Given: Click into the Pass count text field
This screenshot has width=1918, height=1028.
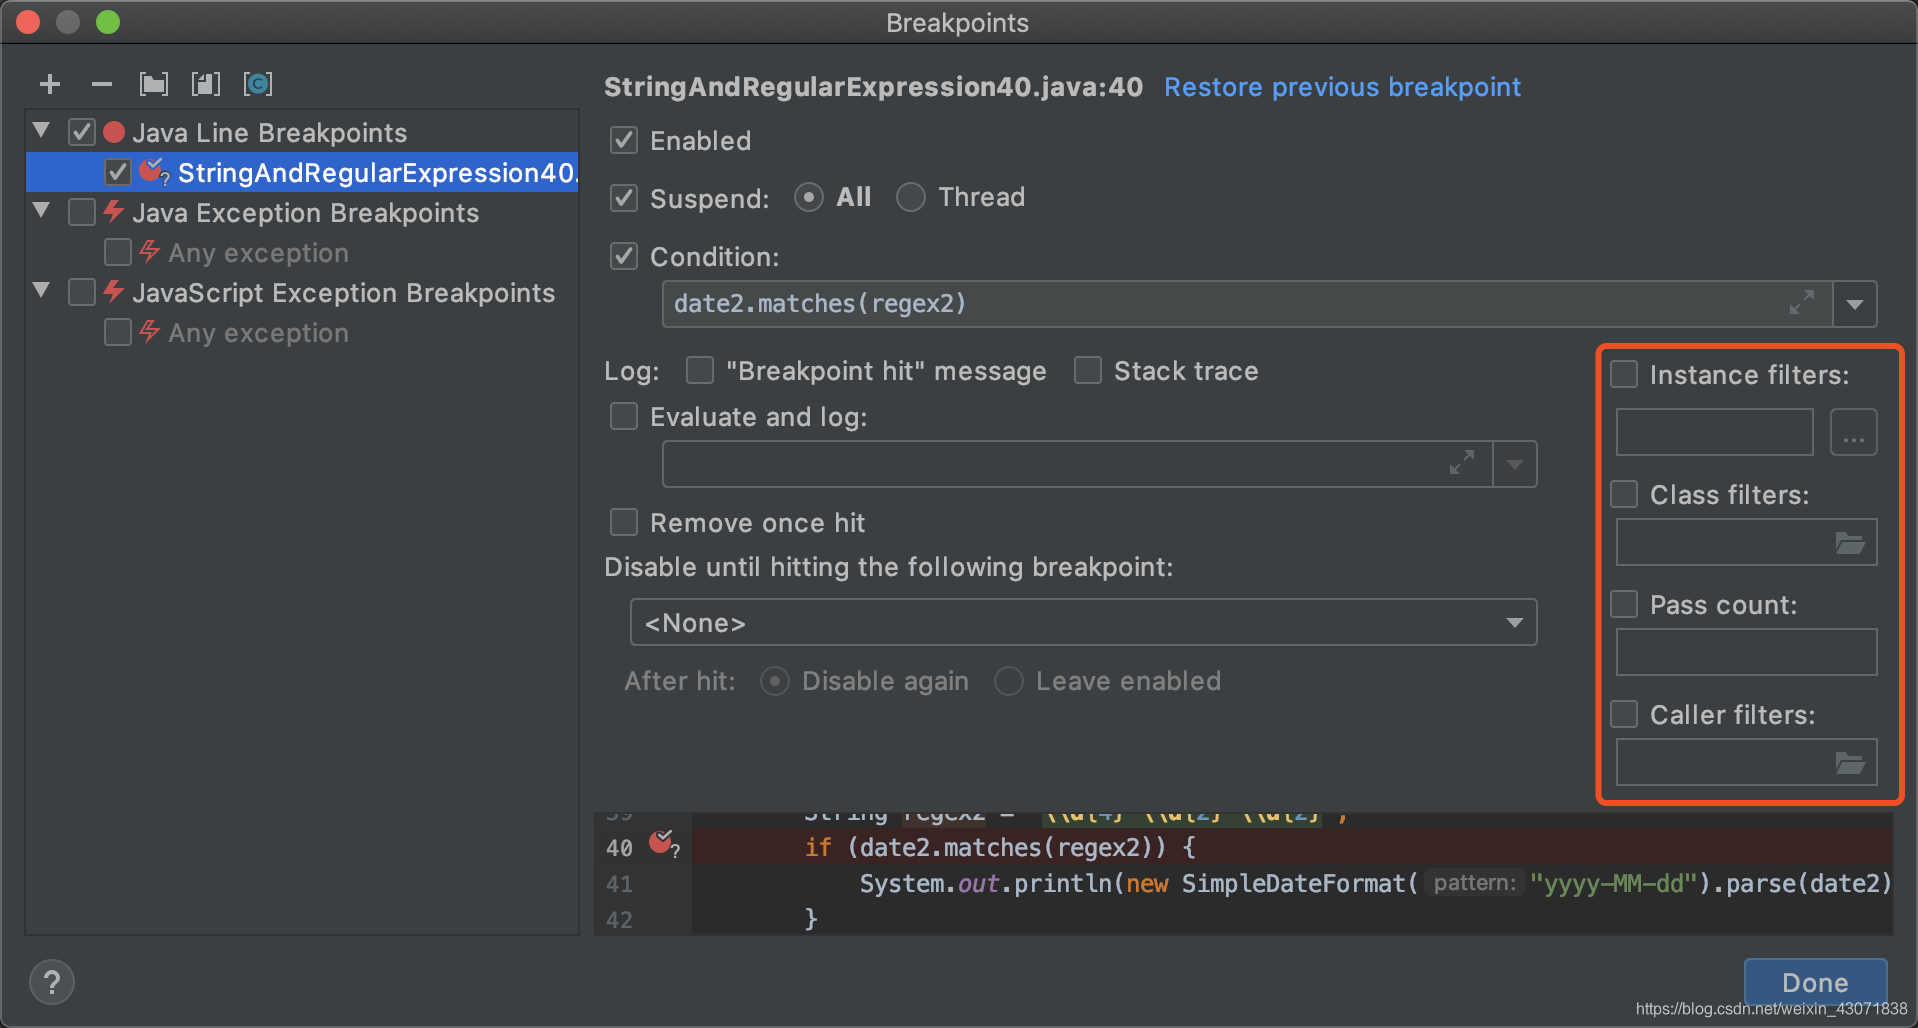Looking at the screenshot, I should 1746,652.
